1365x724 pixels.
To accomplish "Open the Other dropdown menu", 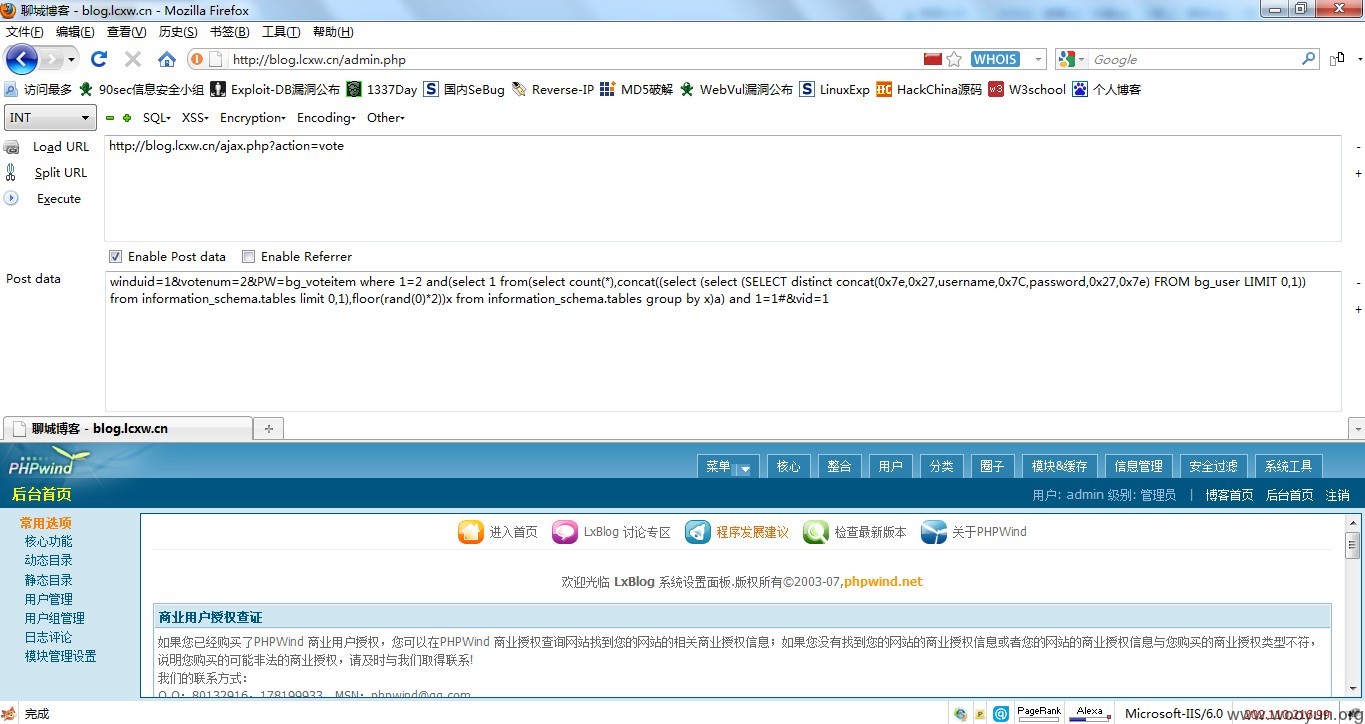I will (x=386, y=118).
